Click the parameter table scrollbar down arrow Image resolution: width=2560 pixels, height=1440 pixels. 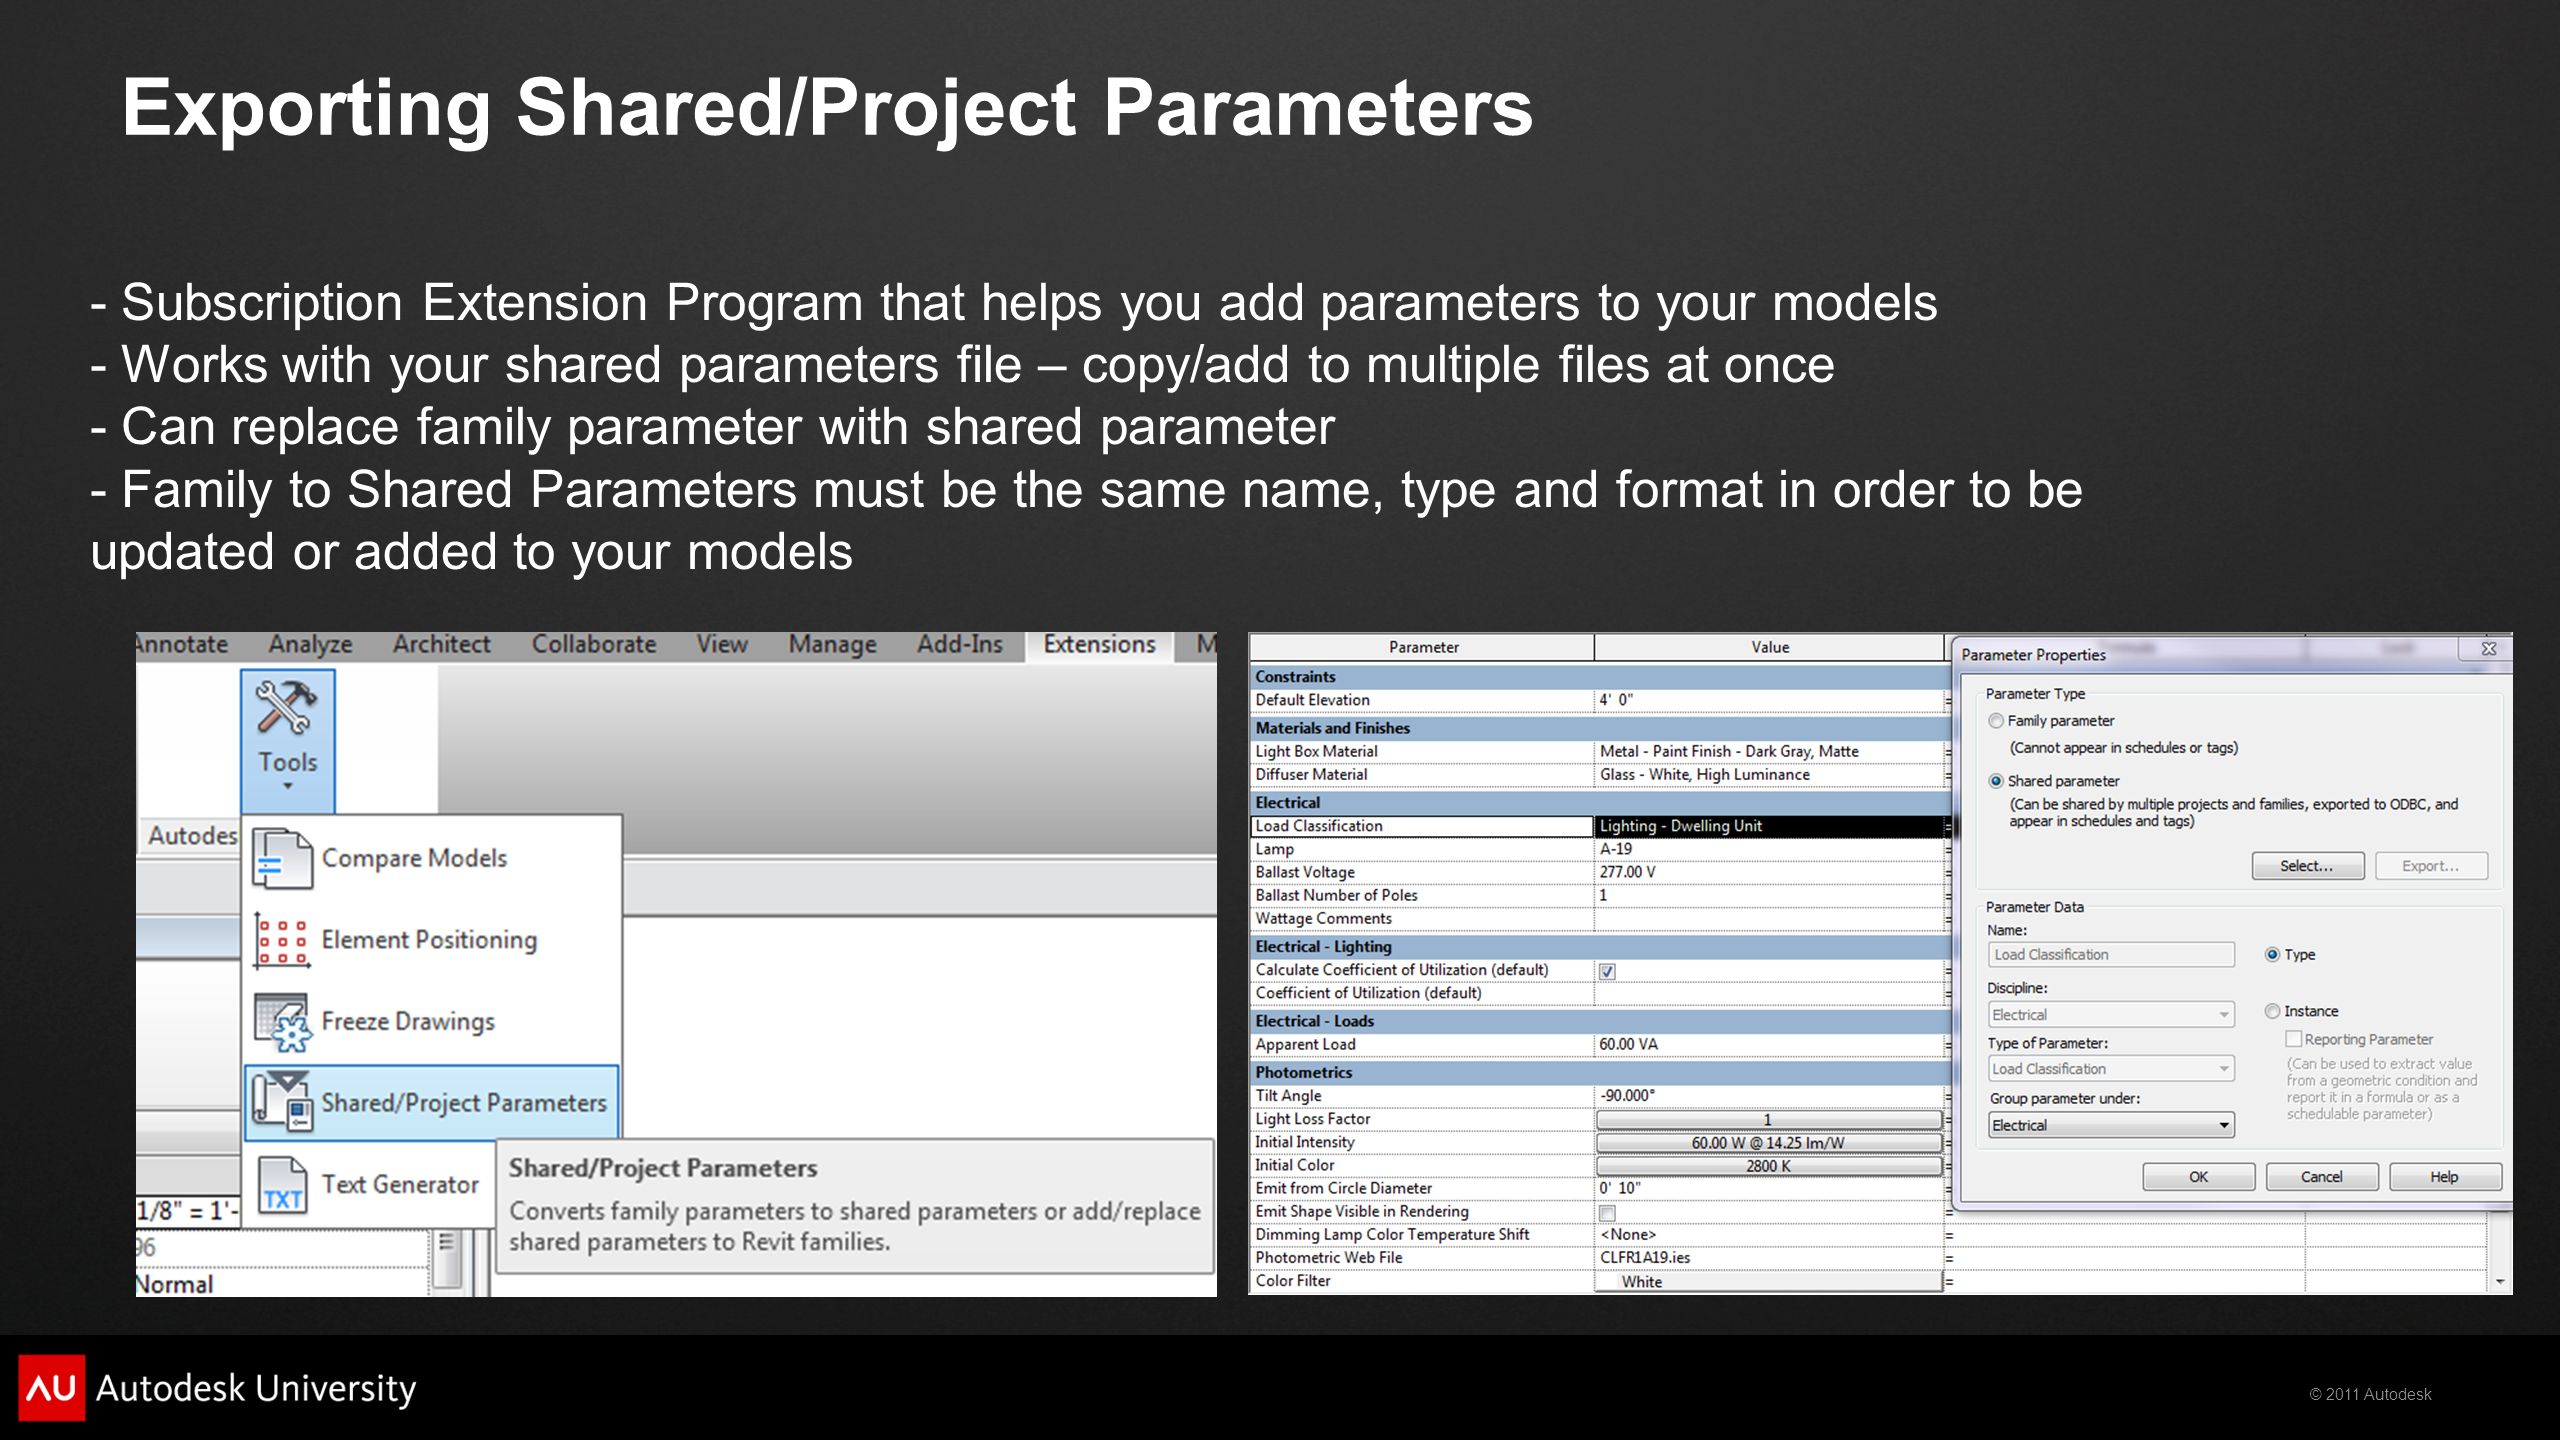(x=2500, y=1282)
